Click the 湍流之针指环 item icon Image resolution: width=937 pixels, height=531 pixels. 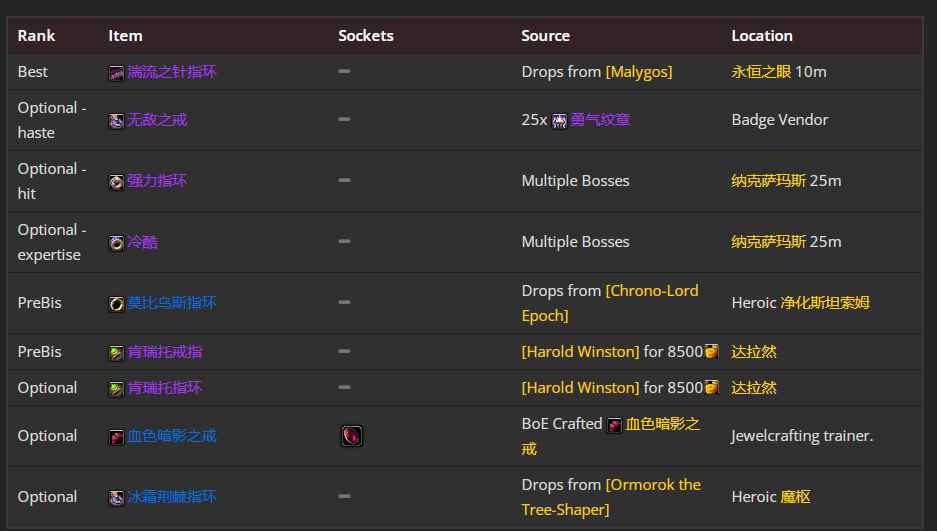coord(117,72)
